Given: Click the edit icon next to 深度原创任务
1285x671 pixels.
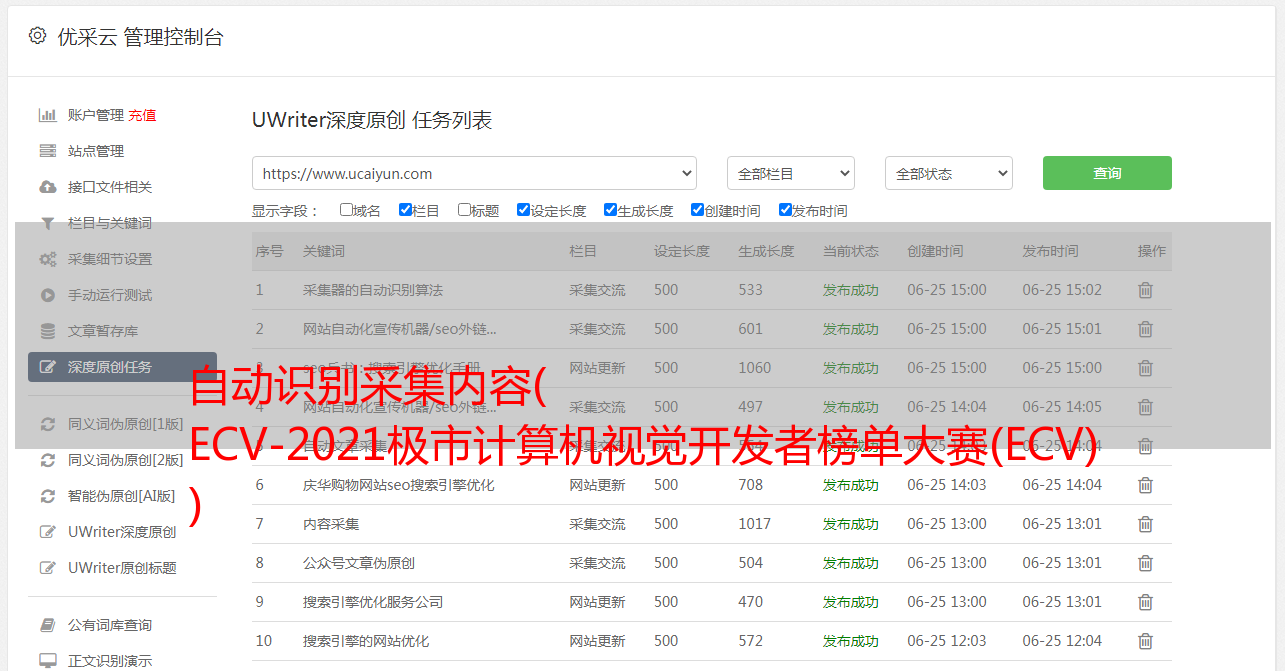Looking at the screenshot, I should click(x=47, y=367).
